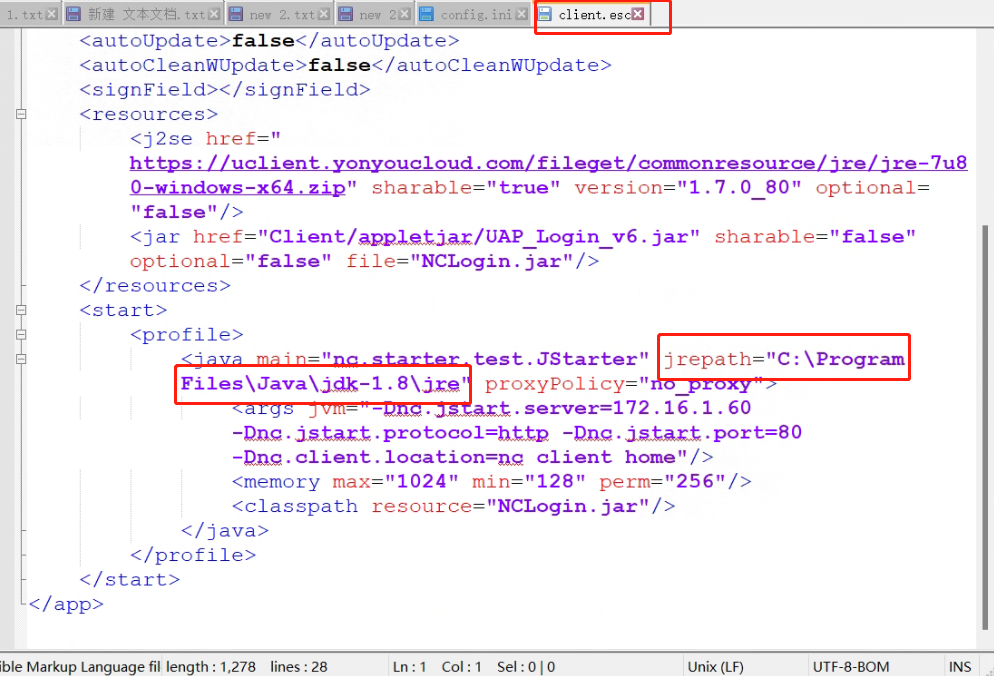
Task: Close the 1.txt tab
Action: [x=51, y=15]
